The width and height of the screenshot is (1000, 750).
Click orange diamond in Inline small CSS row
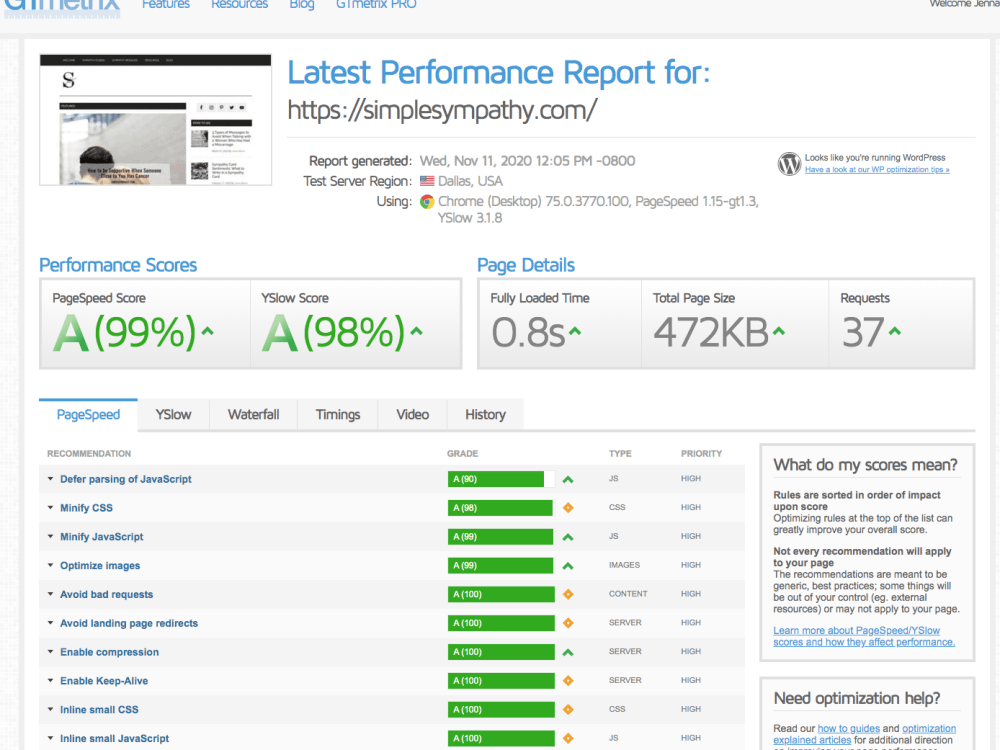(x=568, y=709)
